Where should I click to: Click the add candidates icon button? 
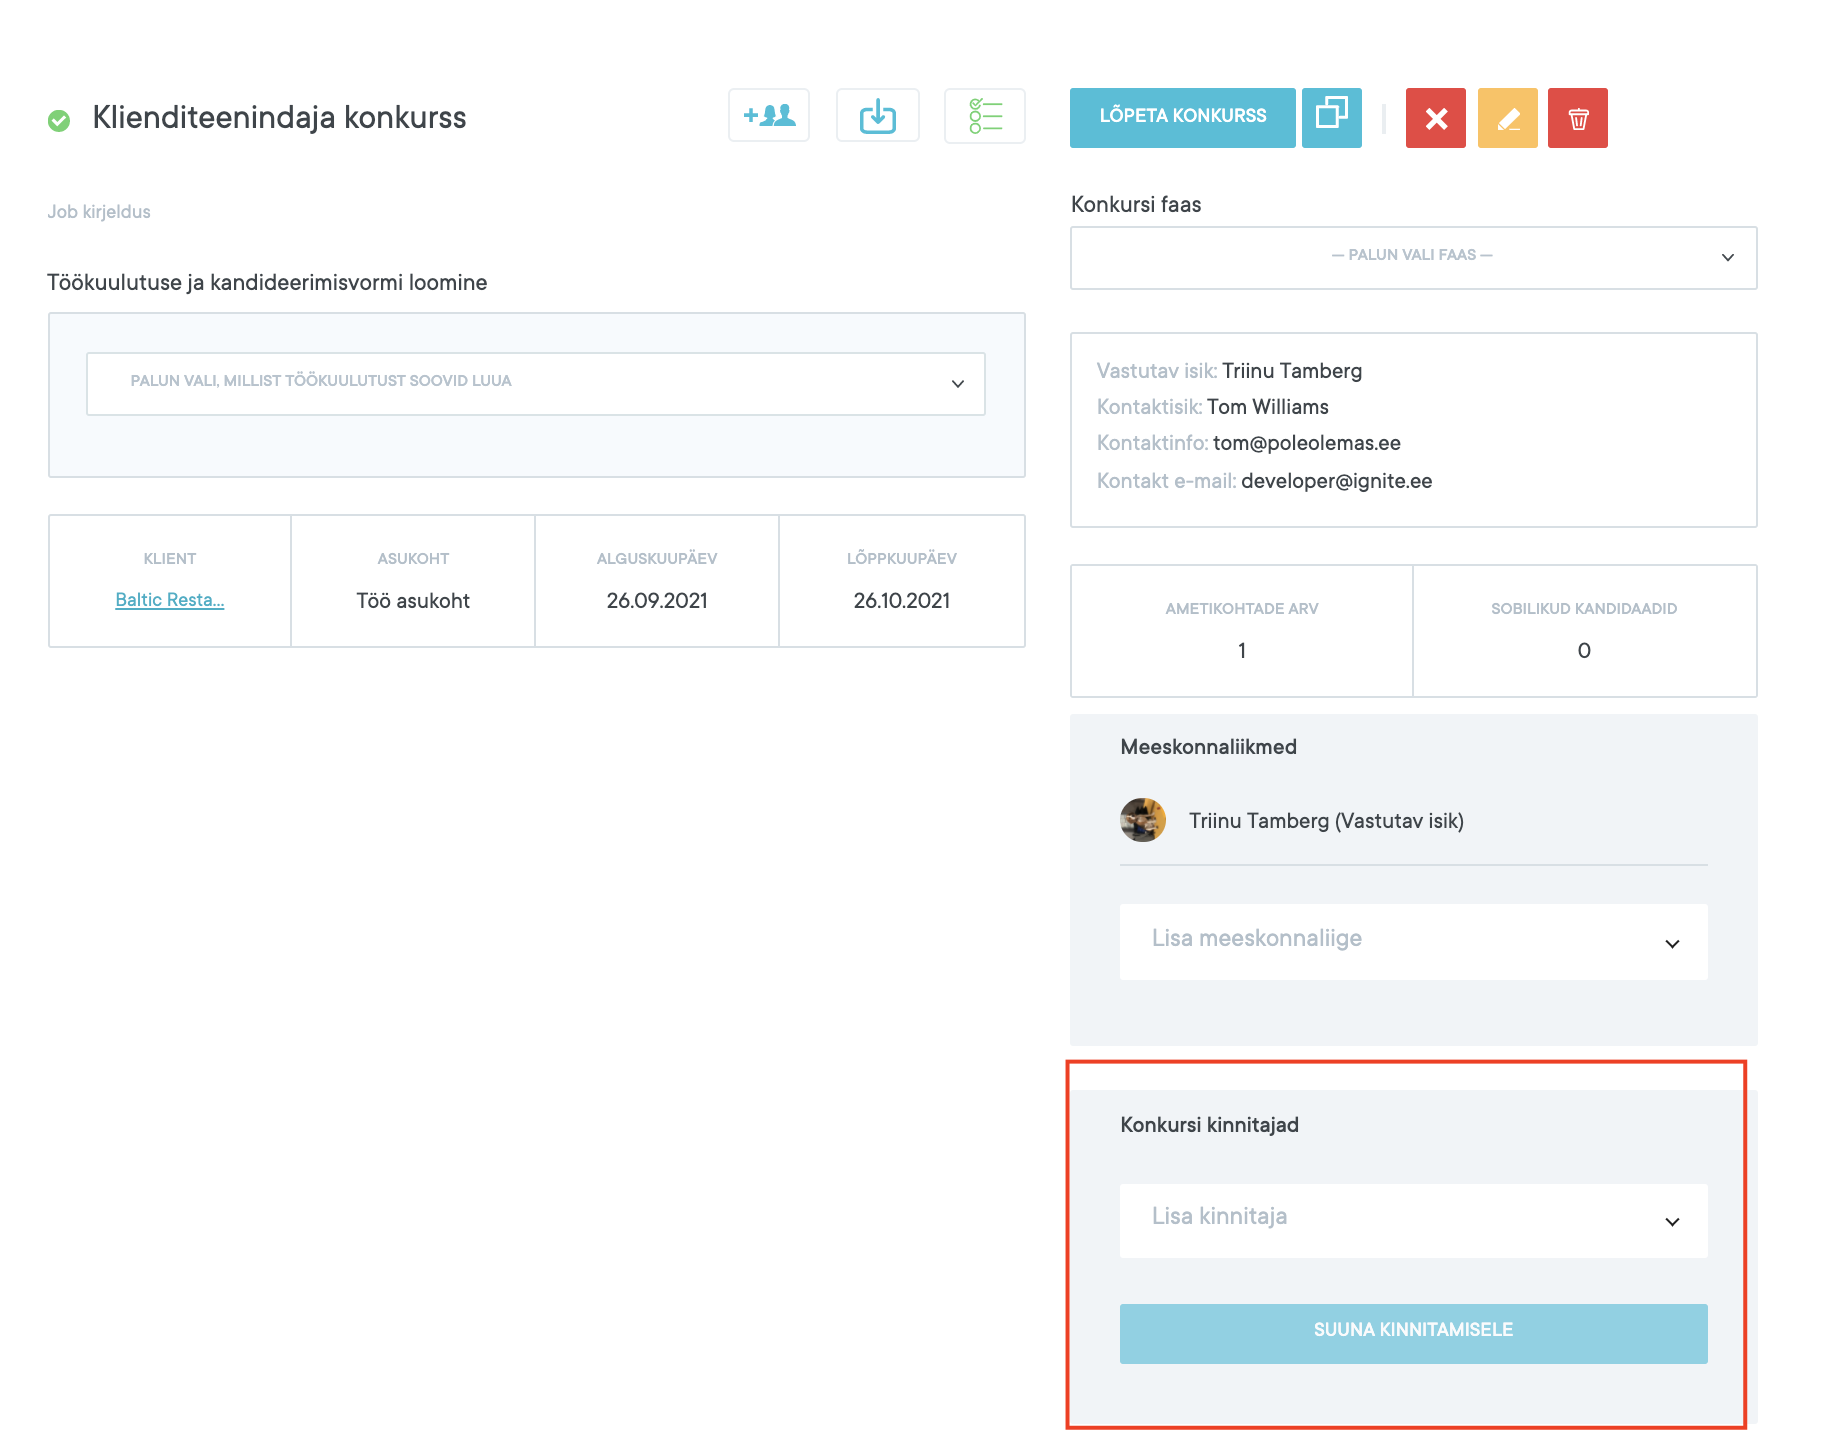[768, 116]
